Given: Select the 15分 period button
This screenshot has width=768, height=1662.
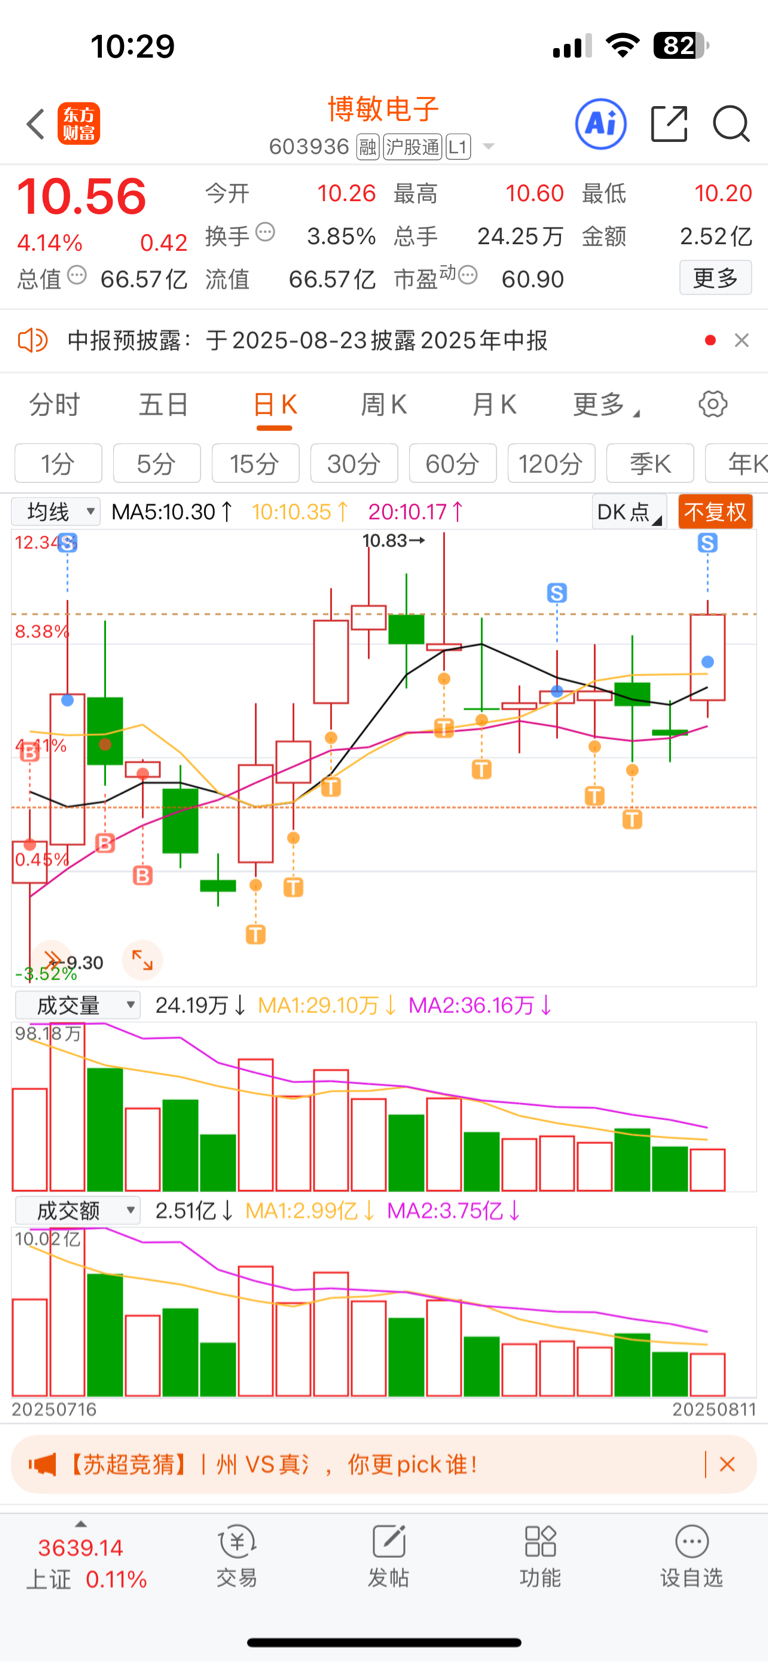Looking at the screenshot, I should click(x=254, y=464).
